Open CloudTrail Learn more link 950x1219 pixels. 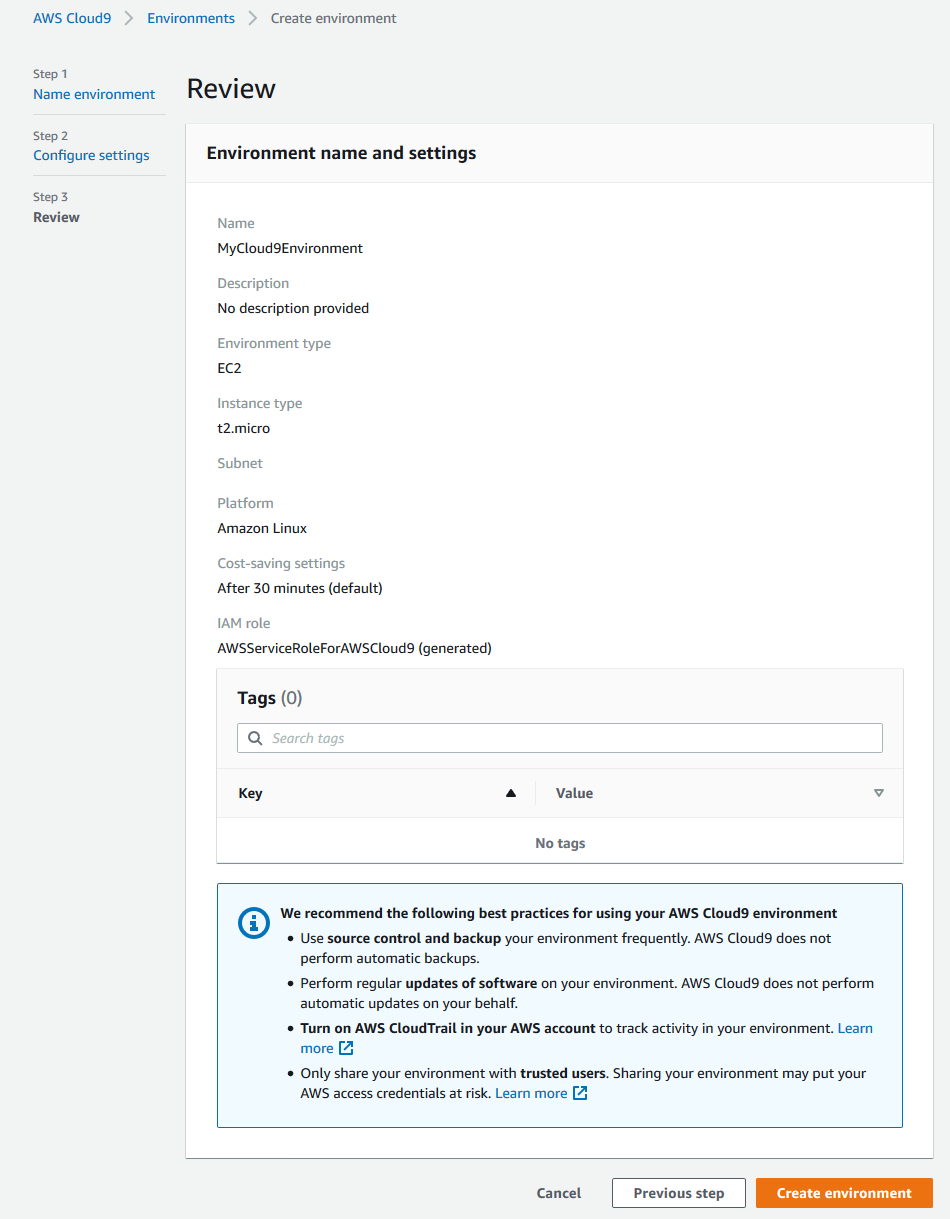coord(855,1028)
